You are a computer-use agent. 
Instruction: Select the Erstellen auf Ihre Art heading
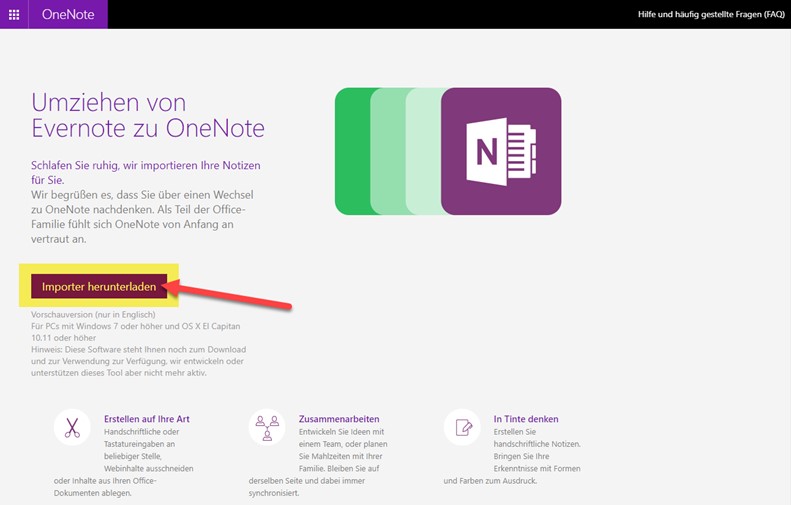147,419
